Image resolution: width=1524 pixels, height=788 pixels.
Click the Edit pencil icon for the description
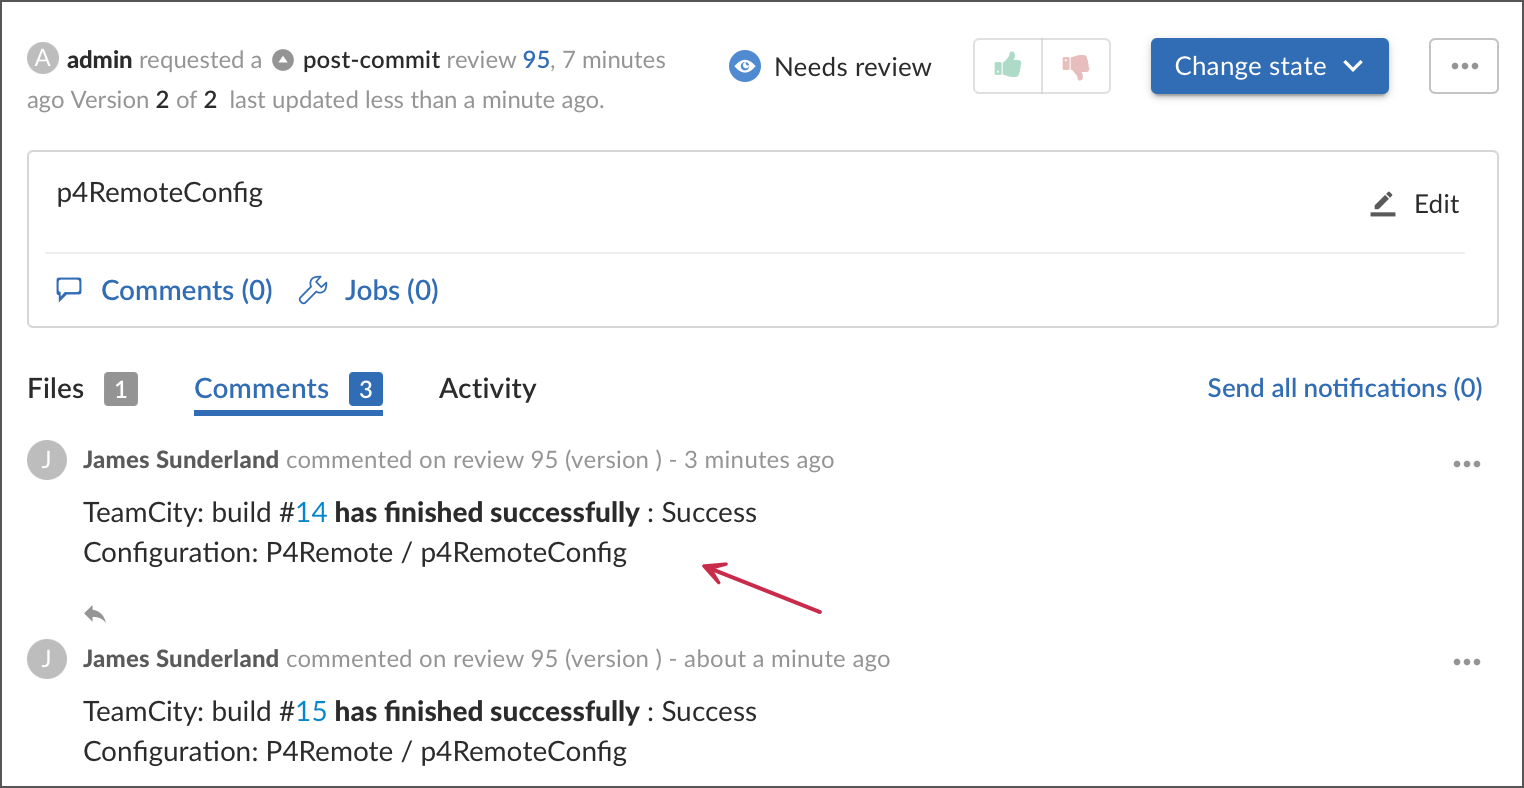pos(1383,203)
